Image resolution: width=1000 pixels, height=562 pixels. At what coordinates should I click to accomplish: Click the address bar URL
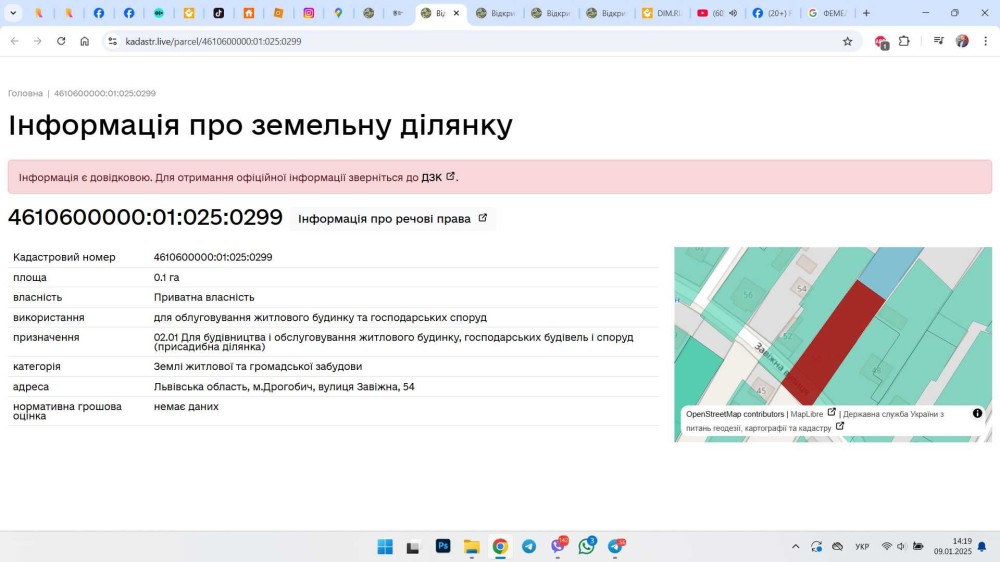tap(214, 41)
